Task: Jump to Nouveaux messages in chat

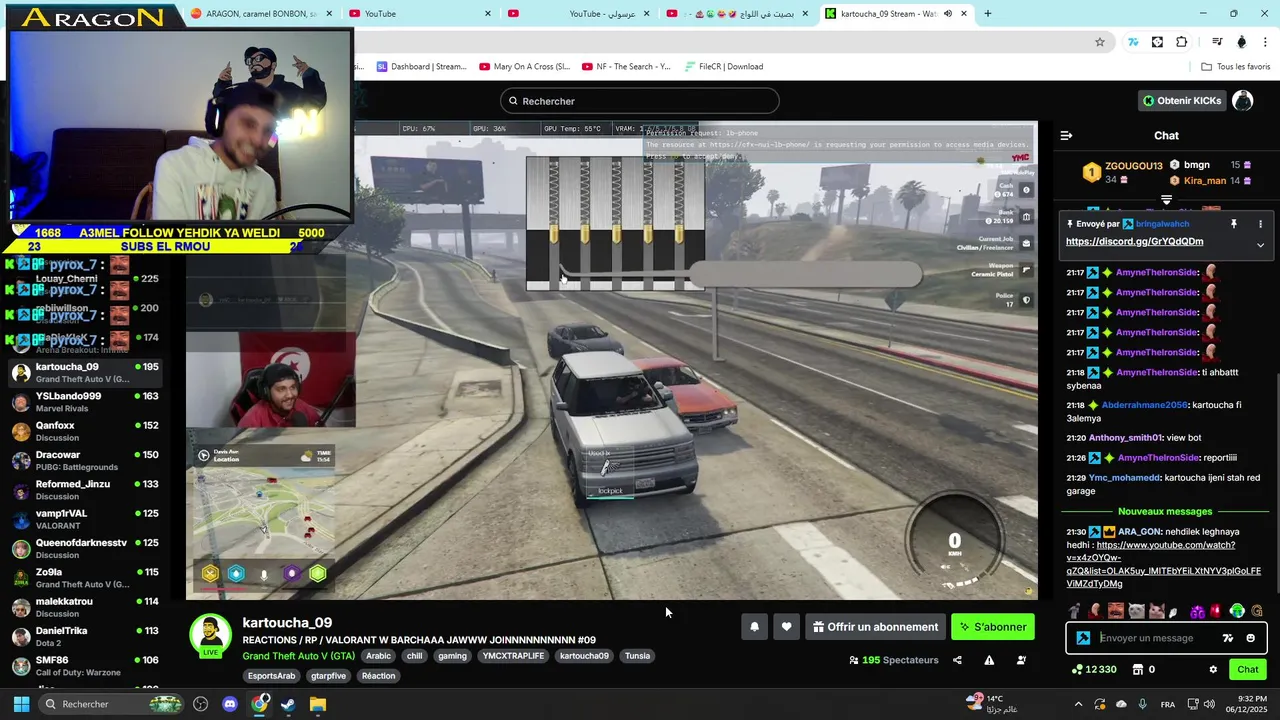Action: (1165, 511)
